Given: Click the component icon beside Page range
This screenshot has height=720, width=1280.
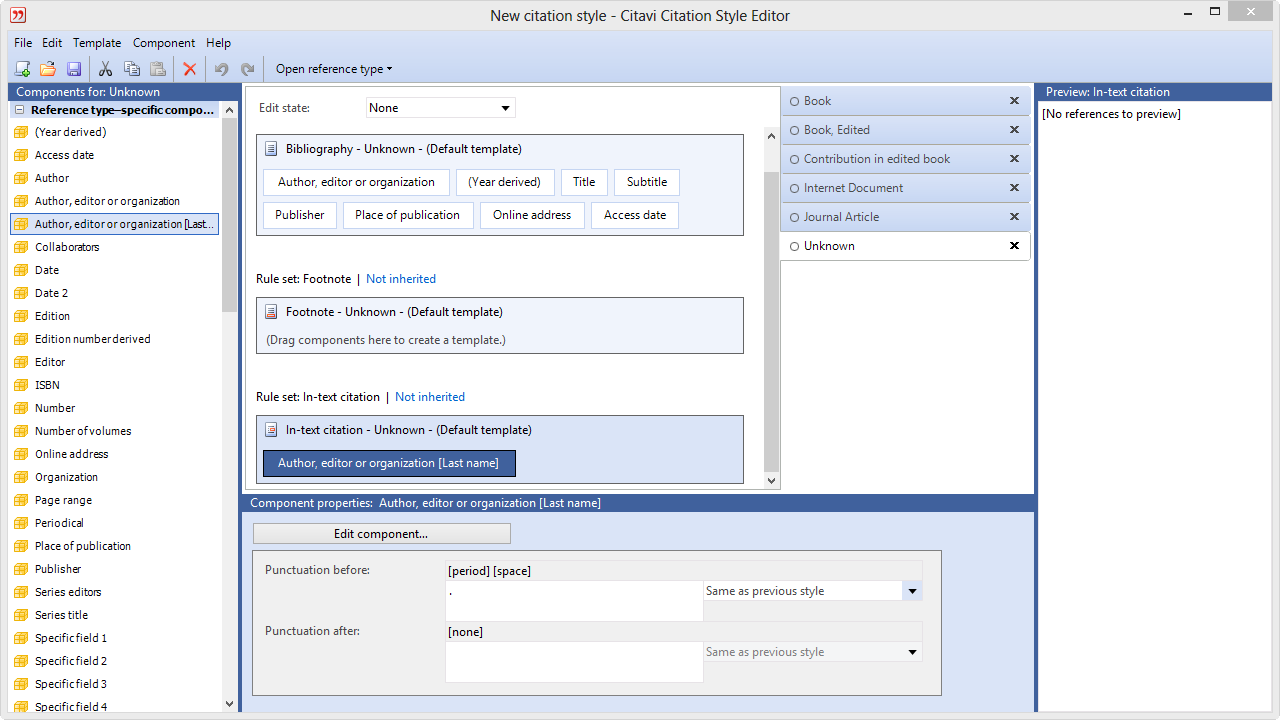Looking at the screenshot, I should pyautogui.click(x=20, y=500).
